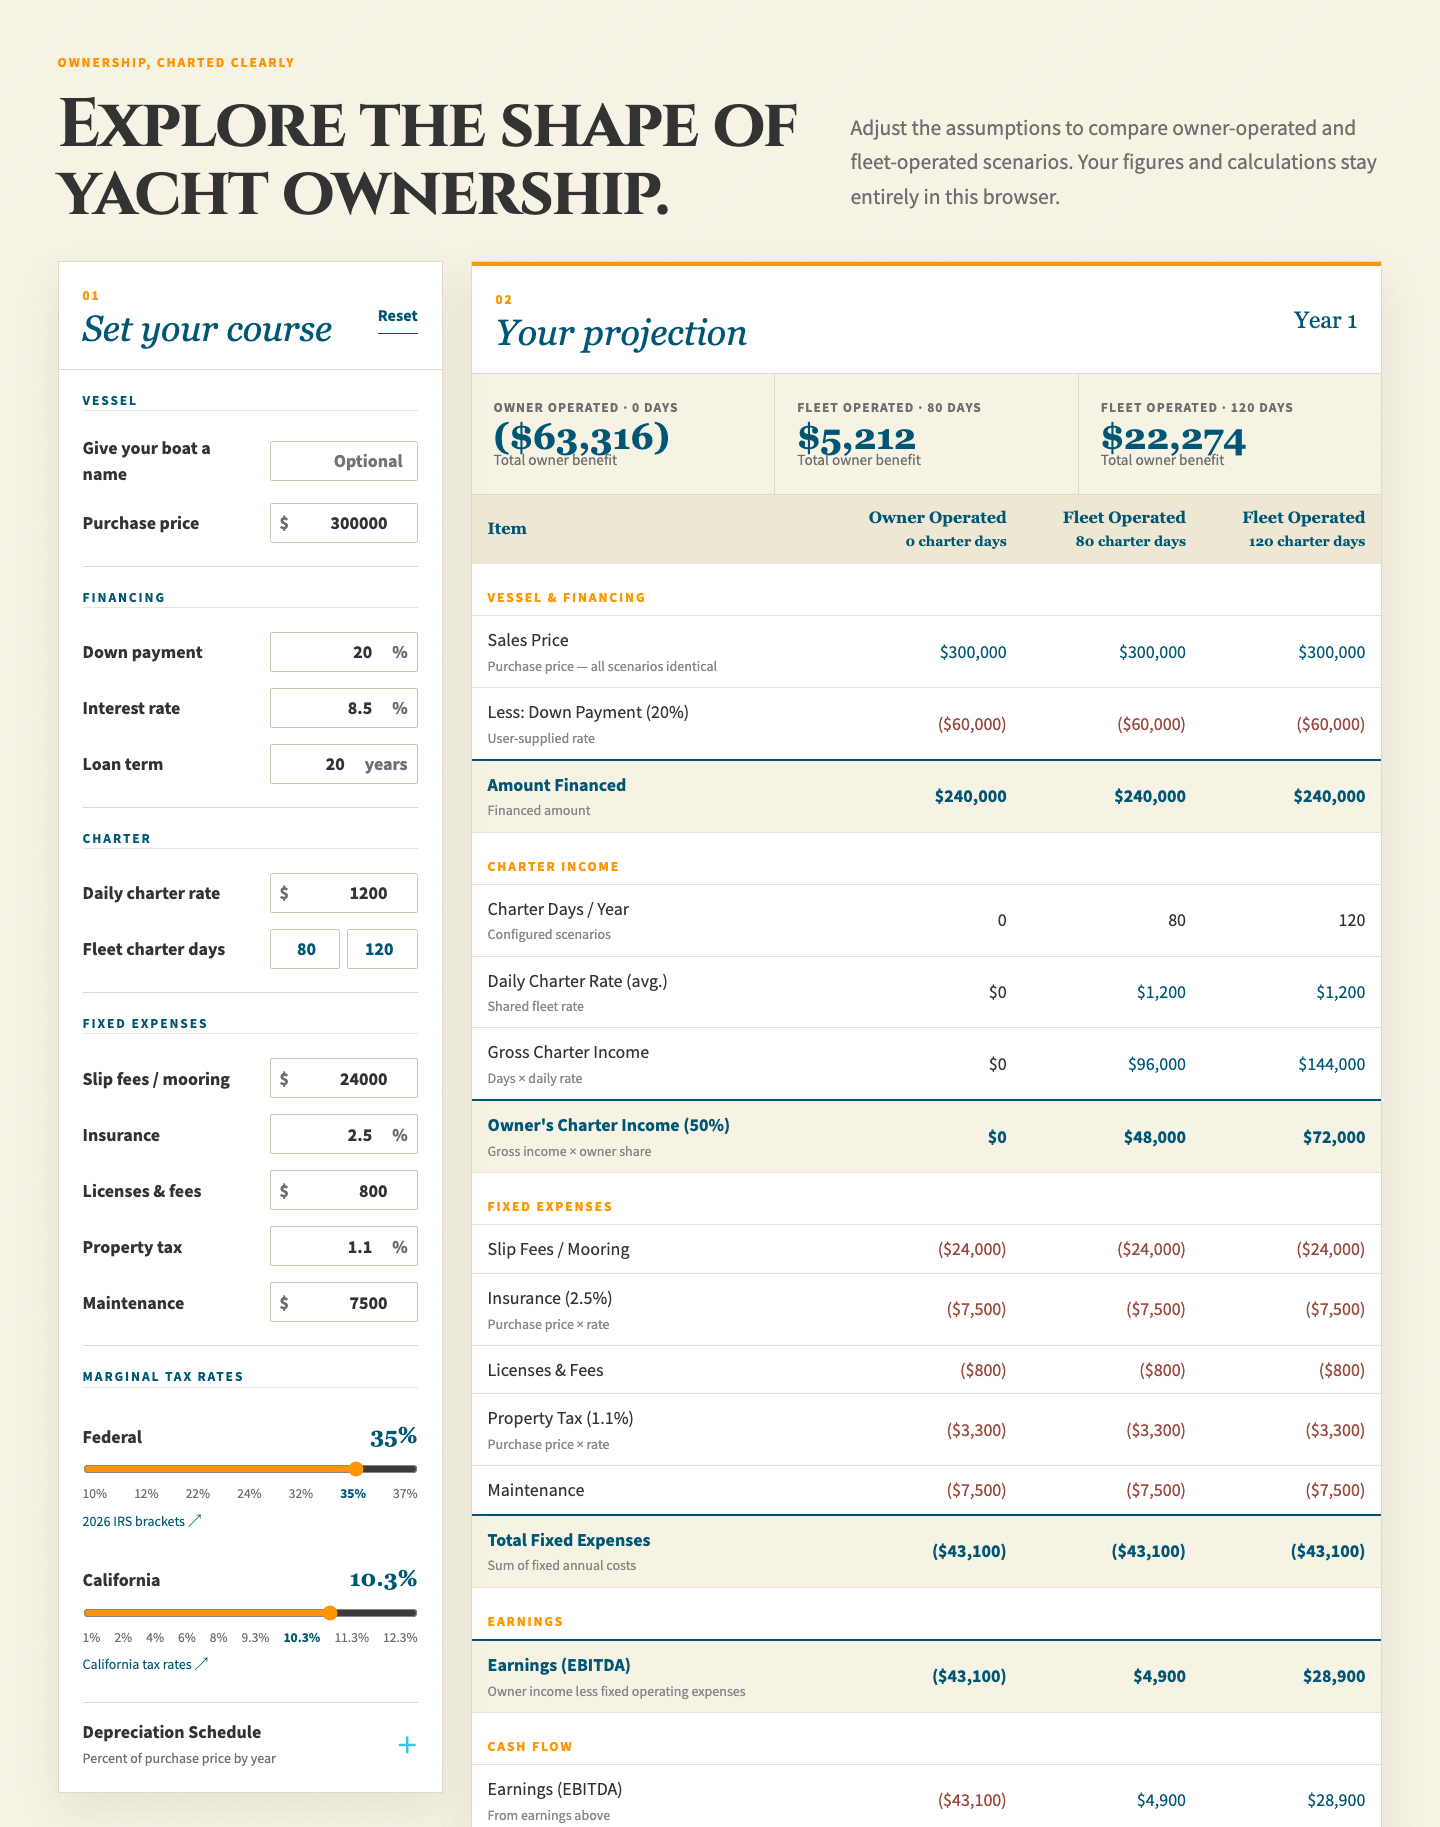Viewport: 1440px width, 1827px height.
Task: Edit the Licenses & fees field
Action: (344, 1191)
